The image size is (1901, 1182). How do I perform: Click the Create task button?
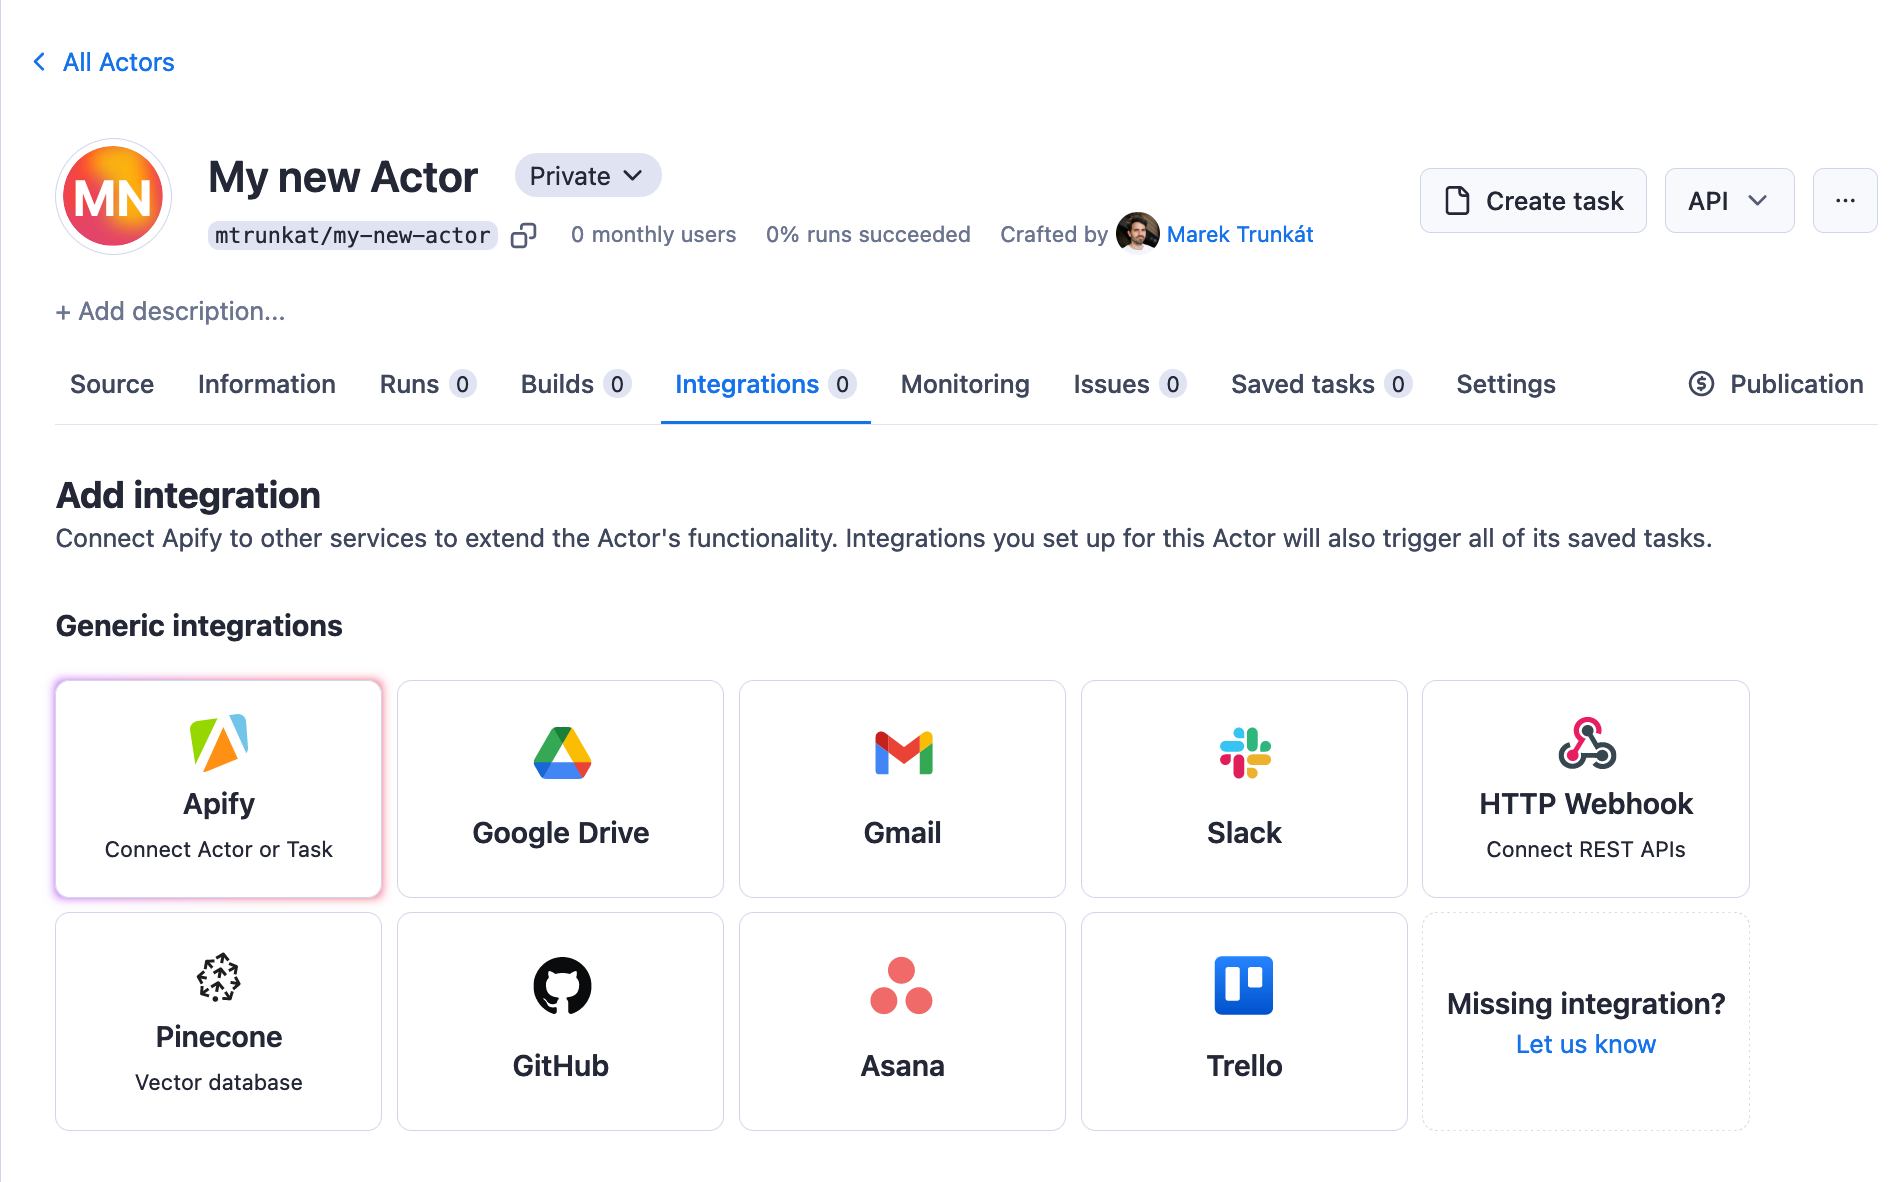(x=1533, y=200)
